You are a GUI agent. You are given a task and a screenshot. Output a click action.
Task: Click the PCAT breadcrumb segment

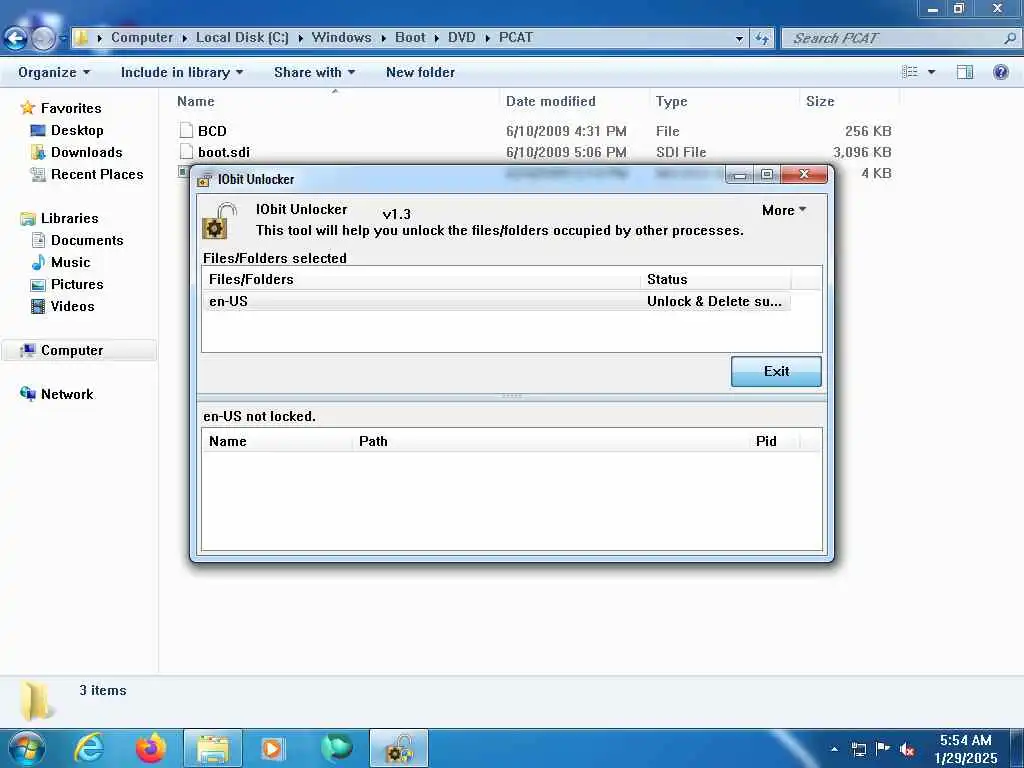tap(516, 37)
